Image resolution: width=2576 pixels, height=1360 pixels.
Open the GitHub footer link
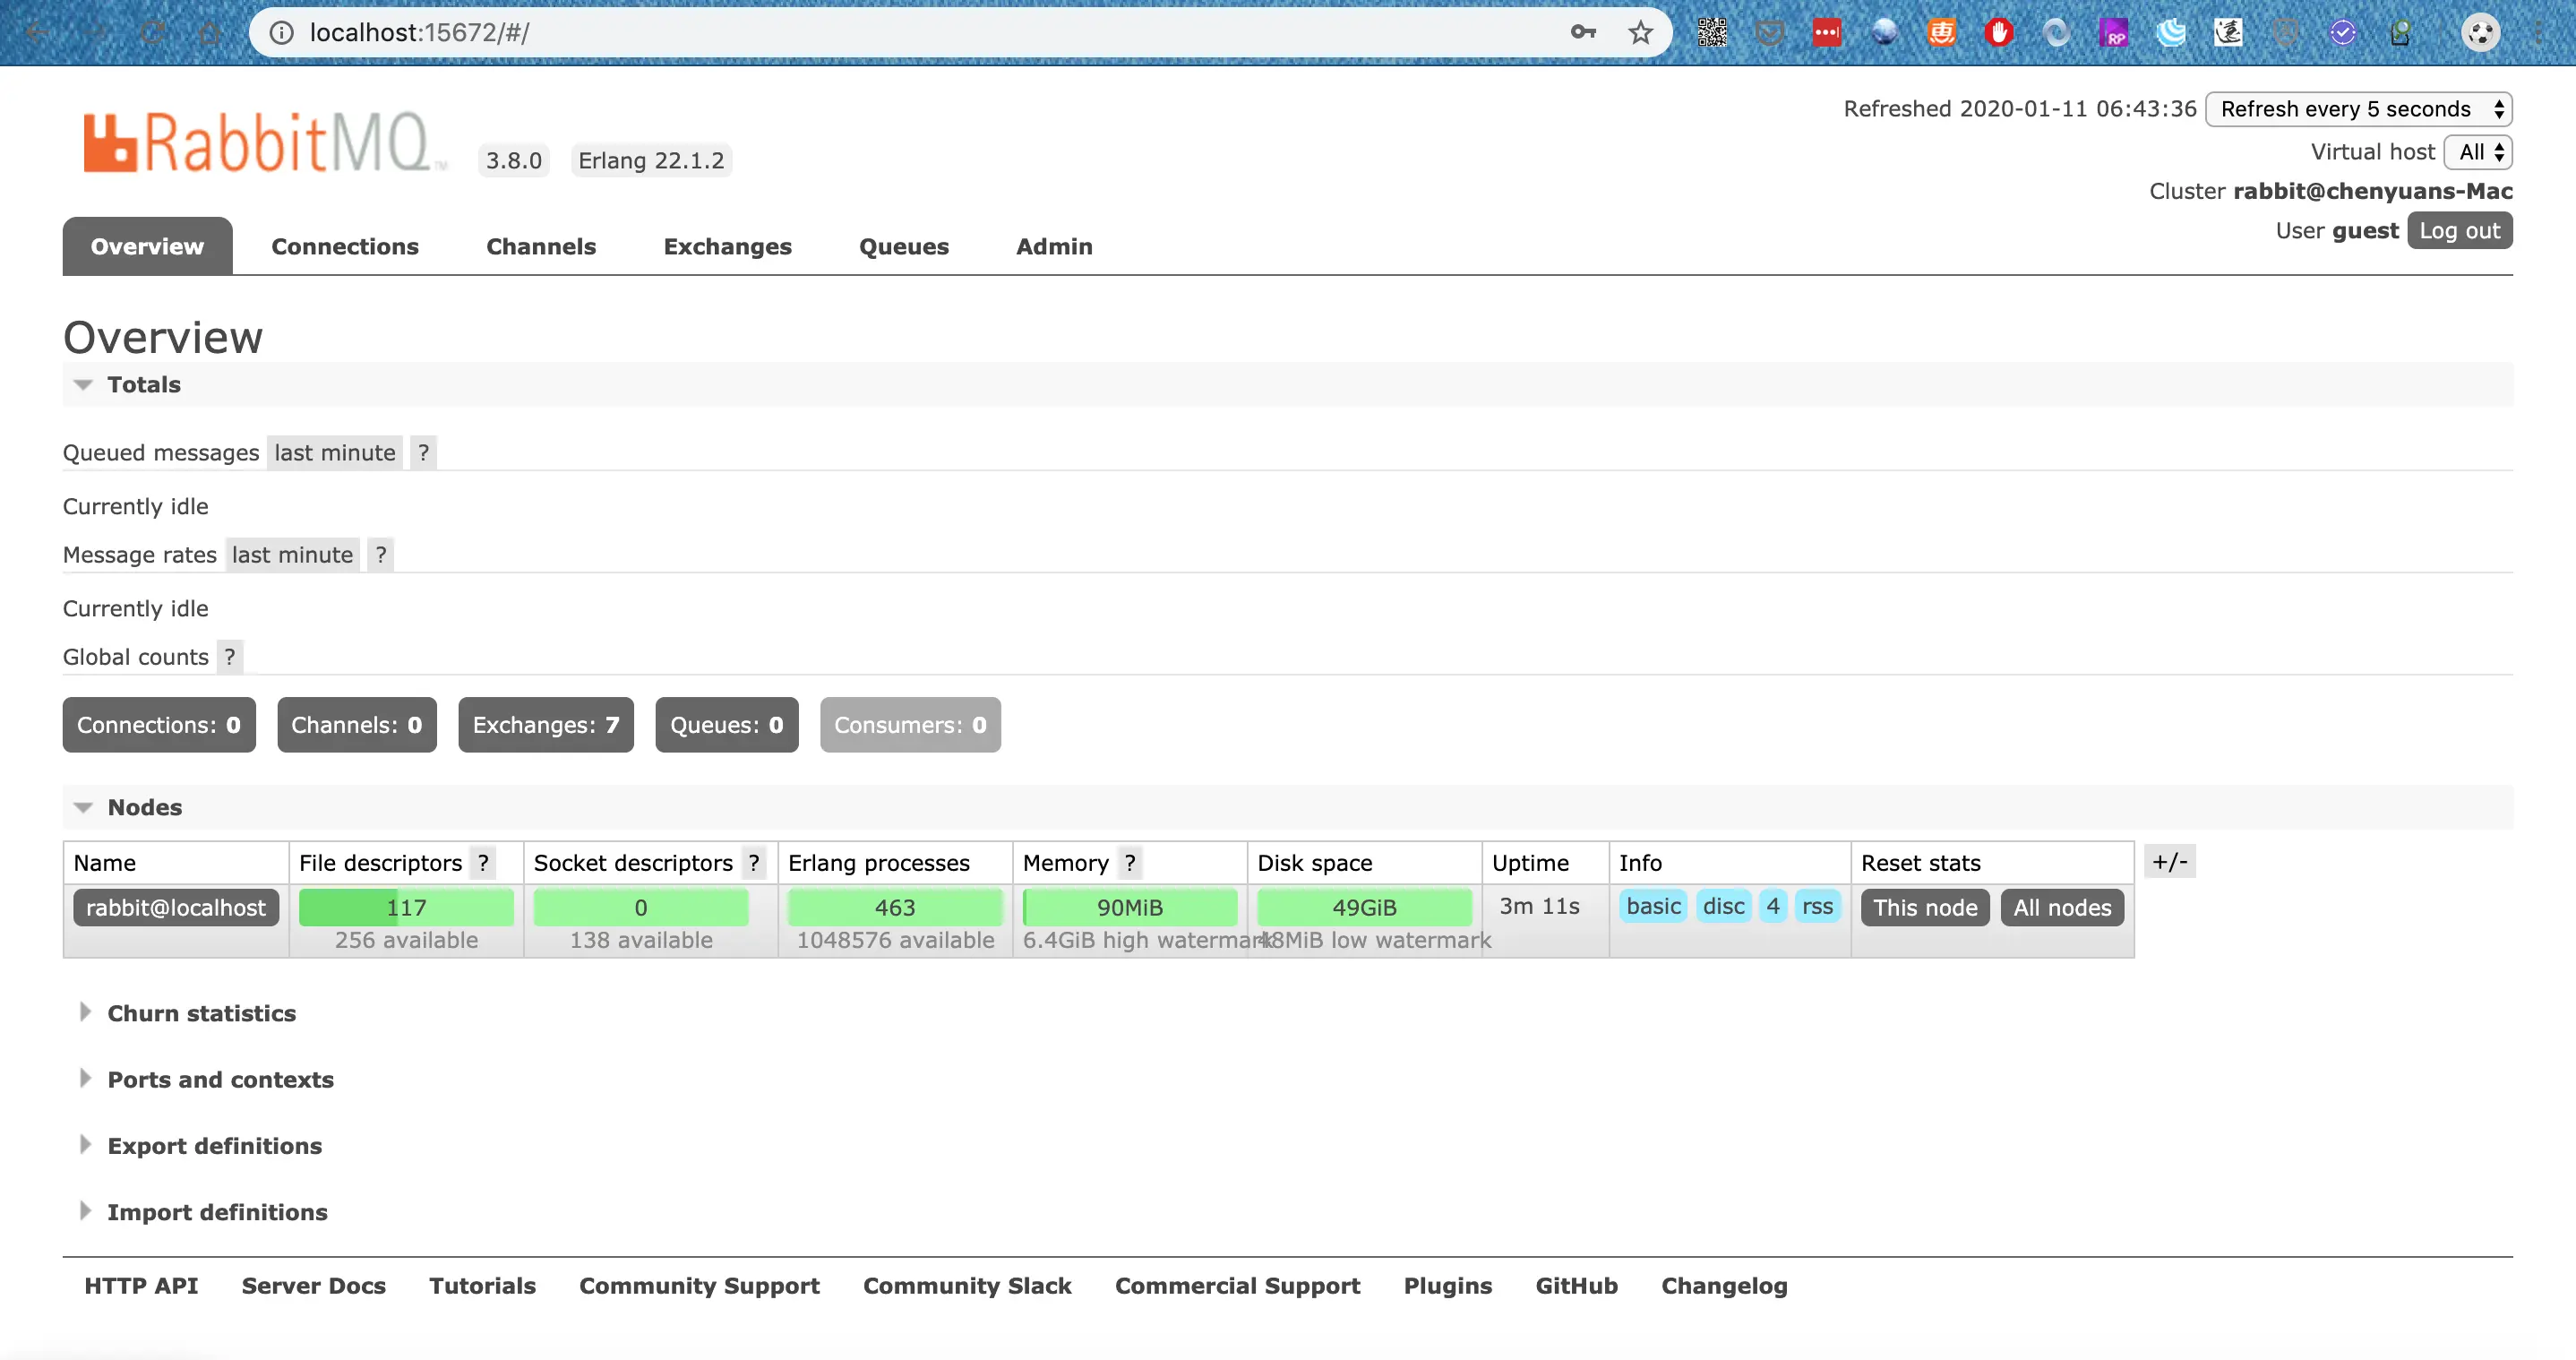click(1577, 1286)
